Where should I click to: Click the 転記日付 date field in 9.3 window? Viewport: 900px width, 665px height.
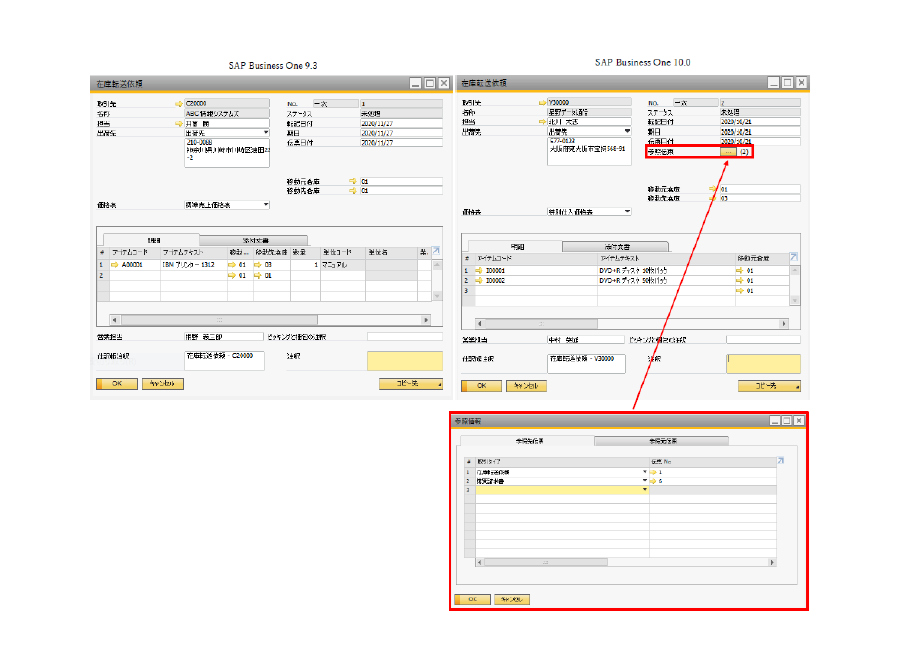point(401,123)
